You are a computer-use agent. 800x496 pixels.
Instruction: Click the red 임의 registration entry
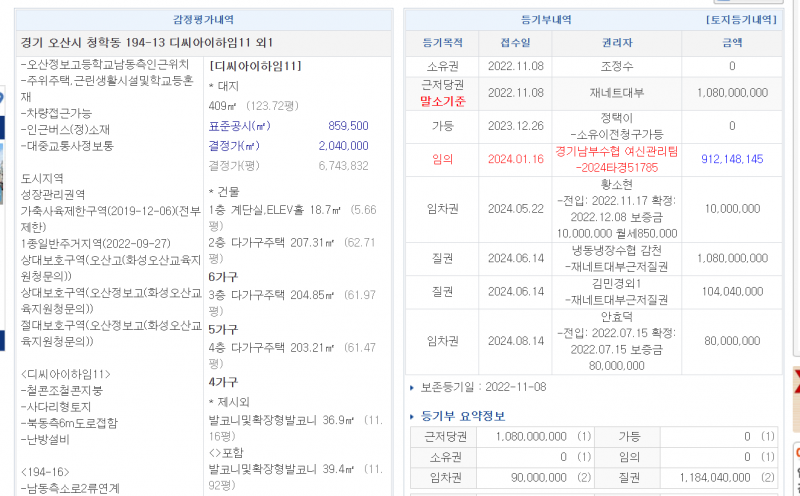click(442, 159)
